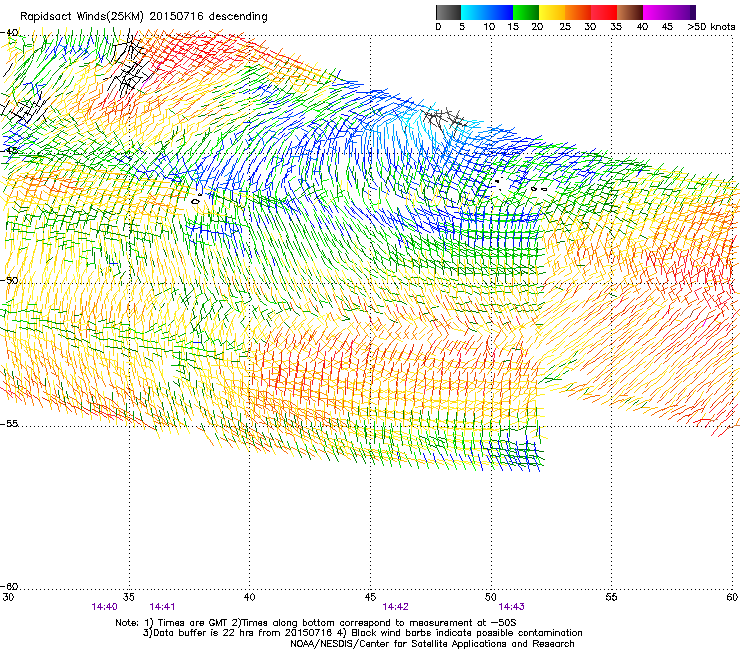
Task: Click the green 15-20 knots color band
Action: (x=526, y=12)
